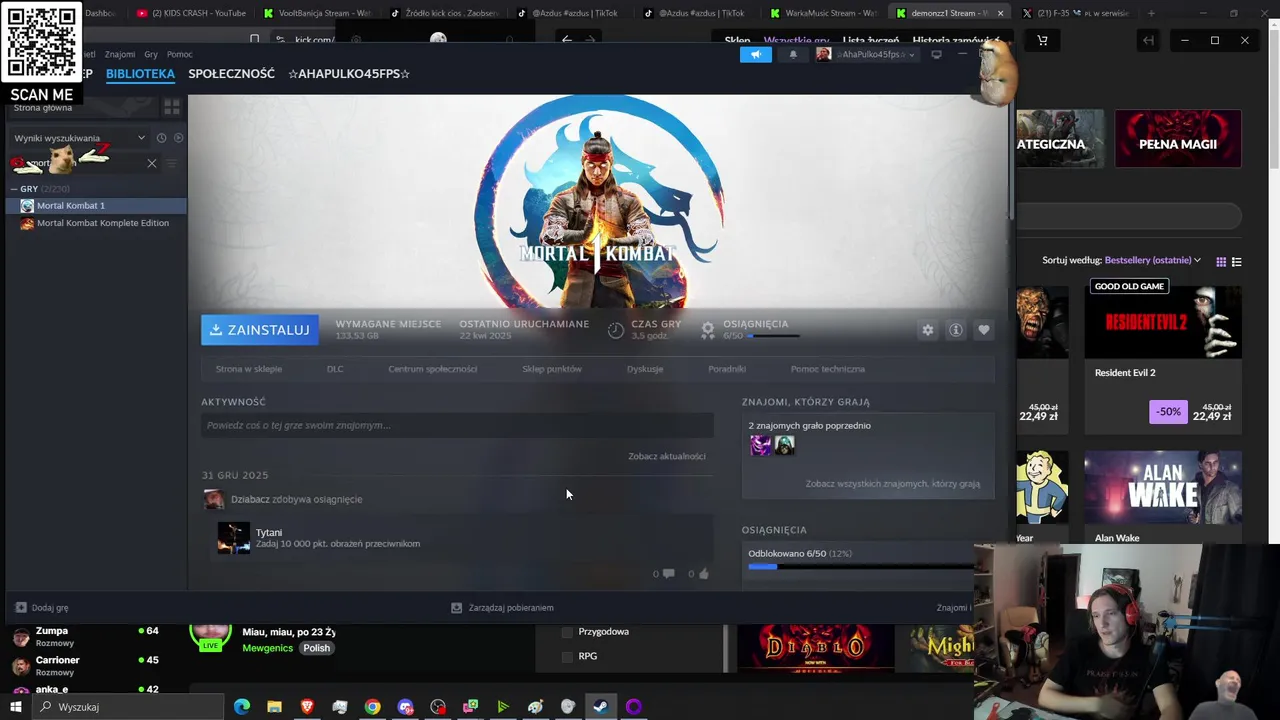Open Sortuj według Bestsellery dropdown
The height and width of the screenshot is (720, 1280).
1152,261
